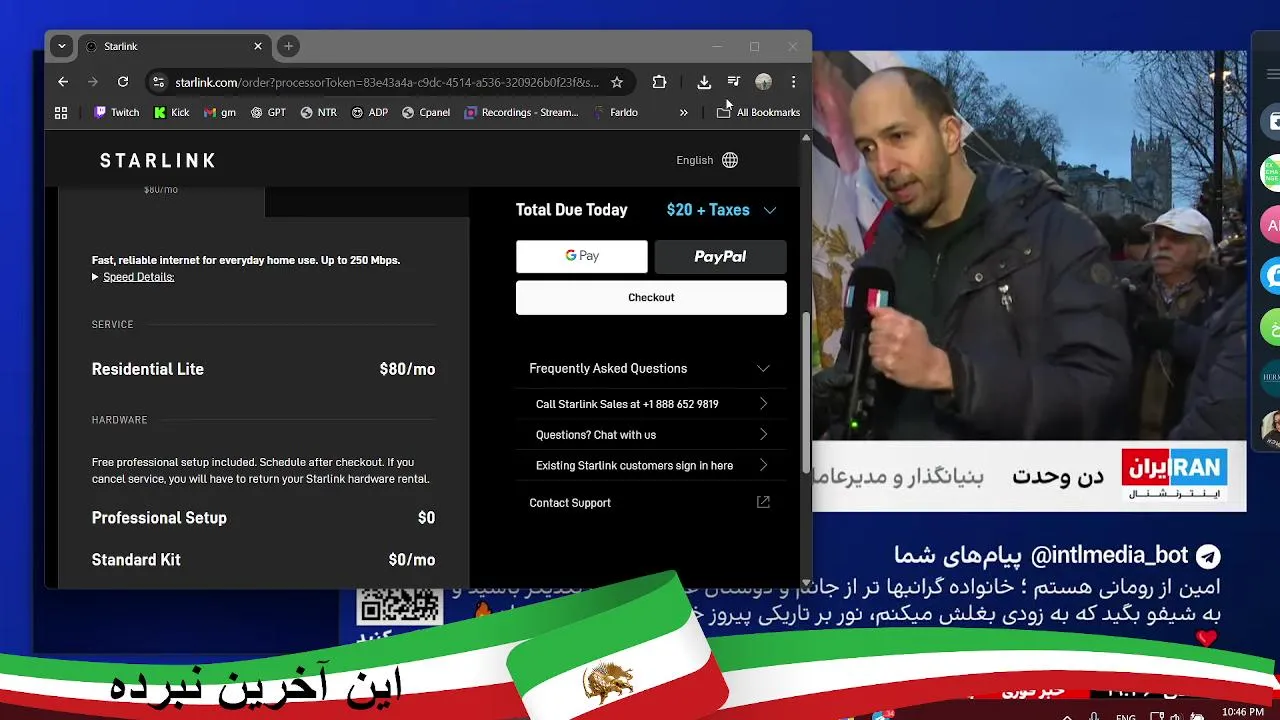Viewport: 1280px width, 720px height.
Task: Open the NTR bookmark
Action: coord(318,113)
